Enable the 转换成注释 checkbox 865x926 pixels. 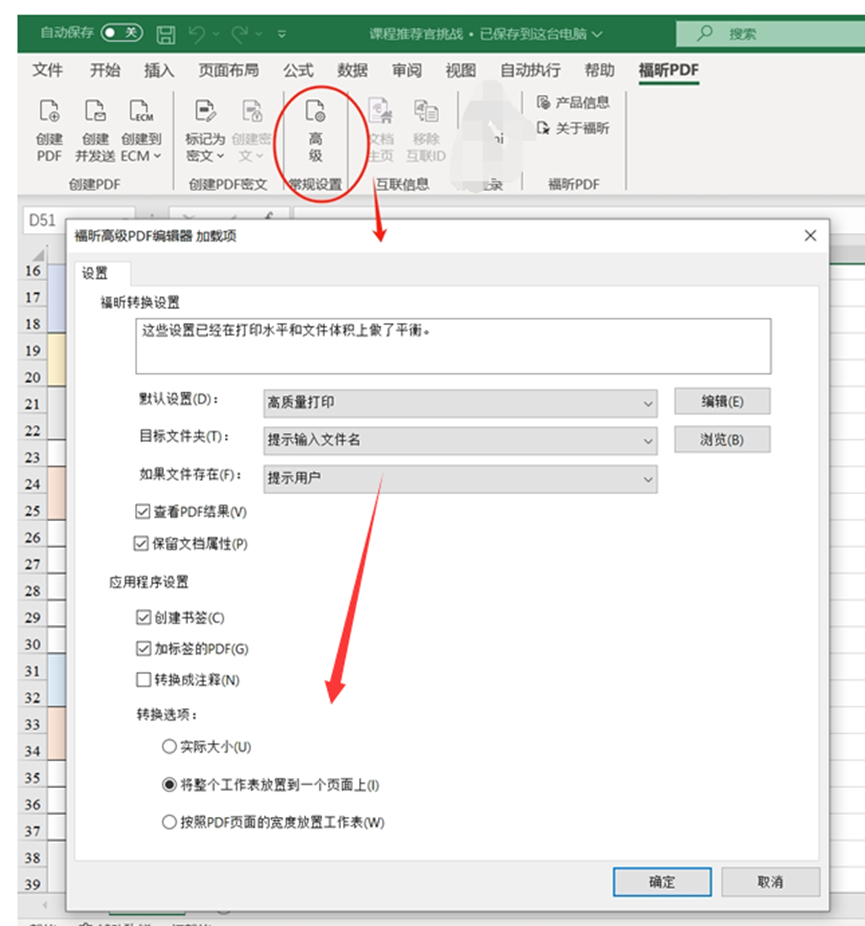pos(142,680)
